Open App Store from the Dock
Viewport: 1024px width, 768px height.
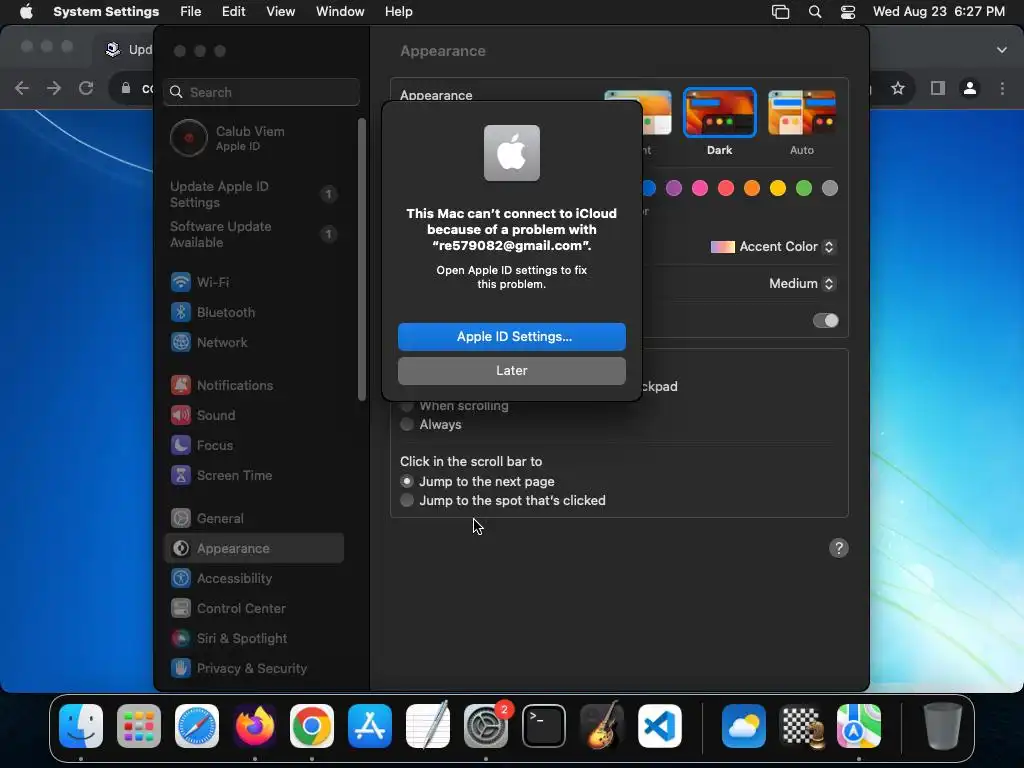(370, 726)
